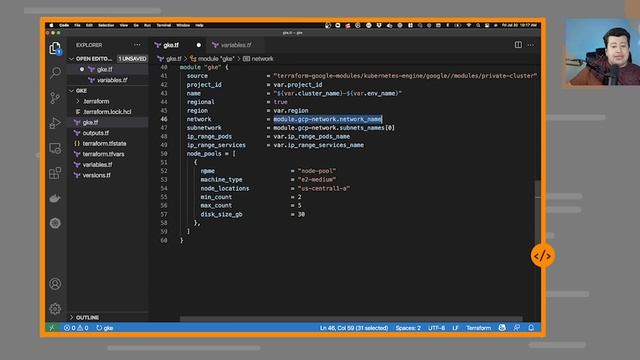Open outputs.tf file
Viewport: 640px width, 360px height.
pos(96,133)
